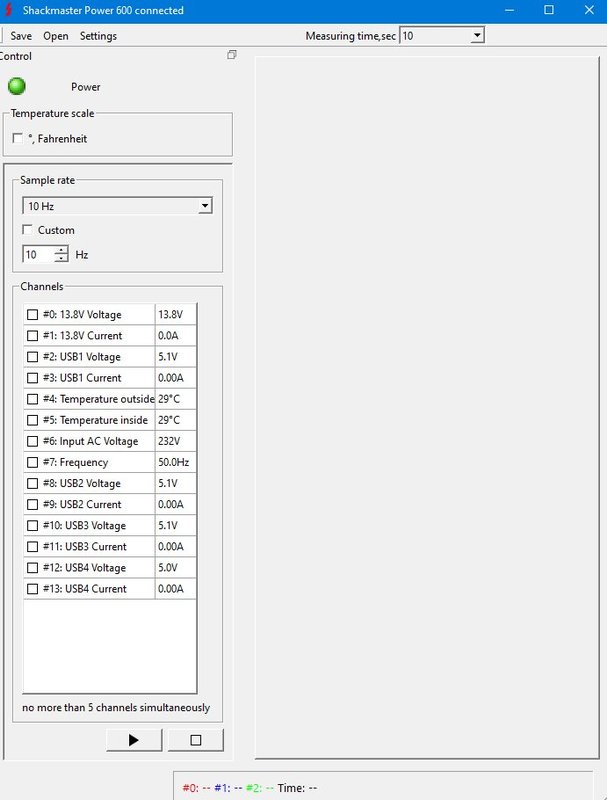Open the Settings menu

coord(98,36)
